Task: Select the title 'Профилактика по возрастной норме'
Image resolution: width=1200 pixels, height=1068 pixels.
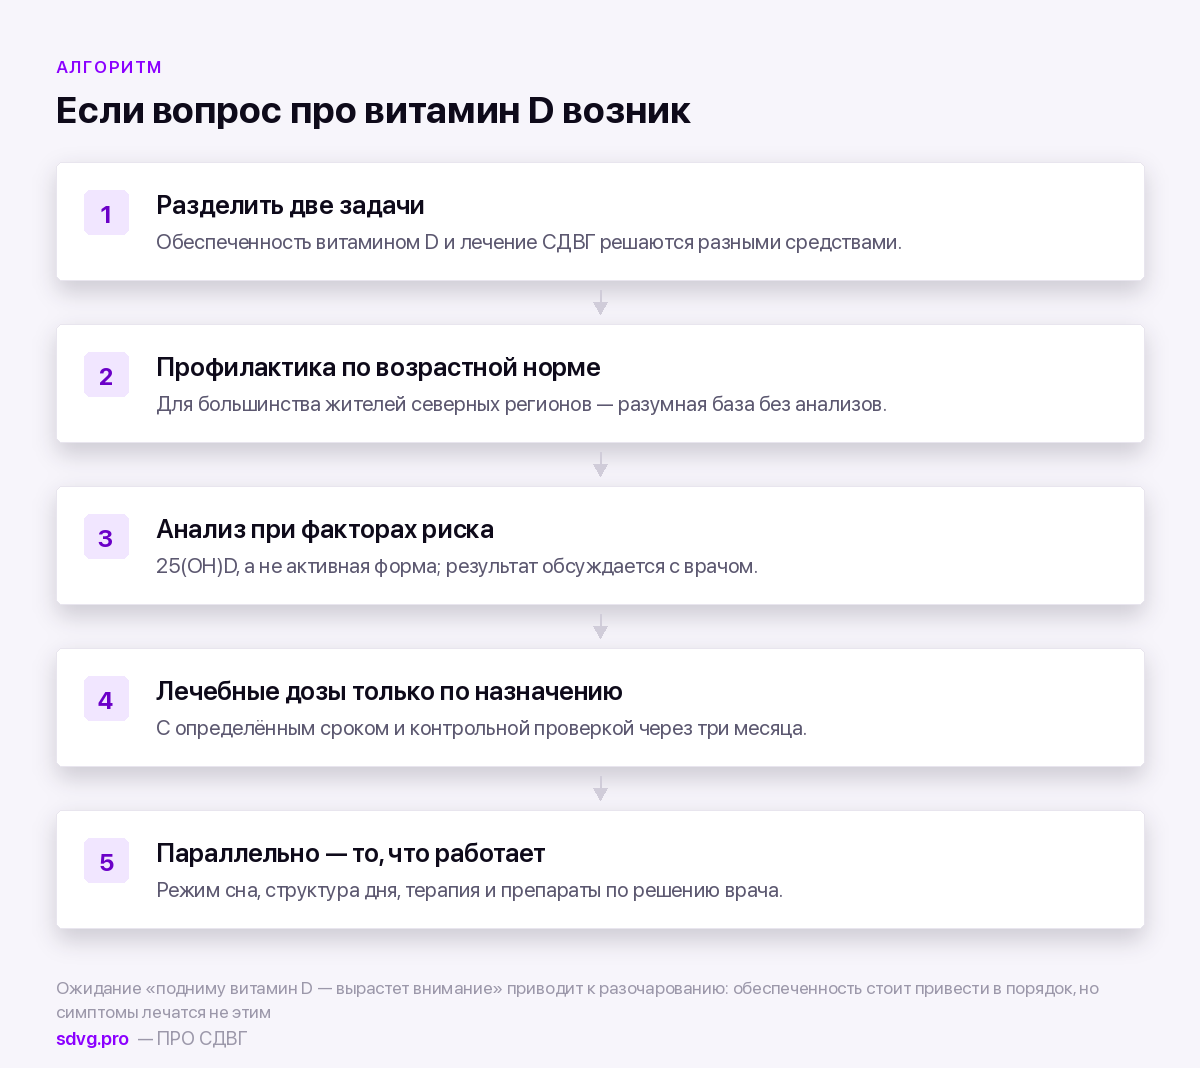Action: coord(378,367)
